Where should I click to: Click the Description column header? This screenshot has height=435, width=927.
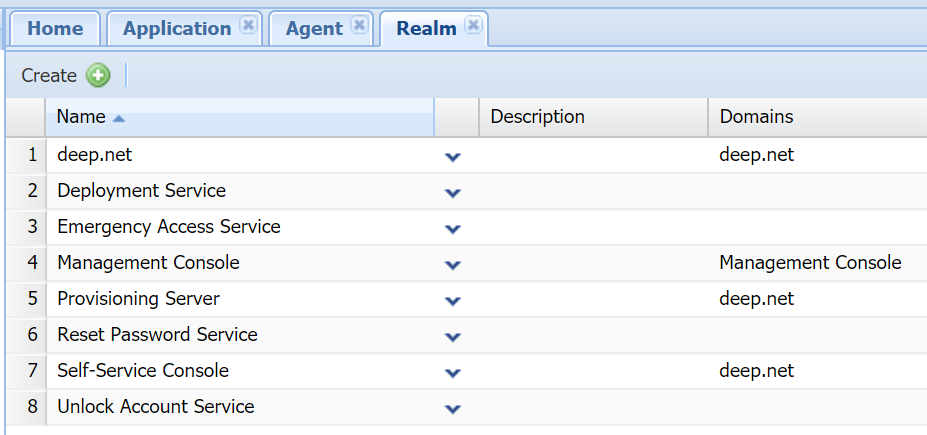537,117
